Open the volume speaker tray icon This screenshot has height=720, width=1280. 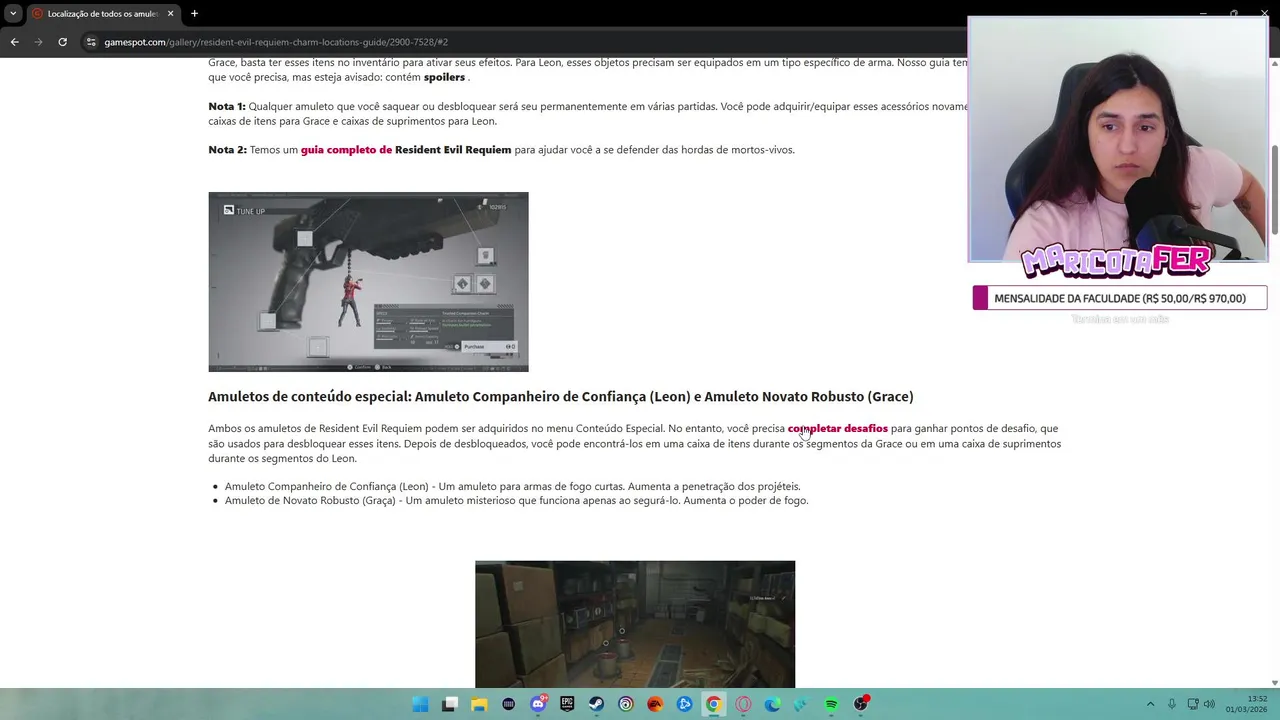1209,704
